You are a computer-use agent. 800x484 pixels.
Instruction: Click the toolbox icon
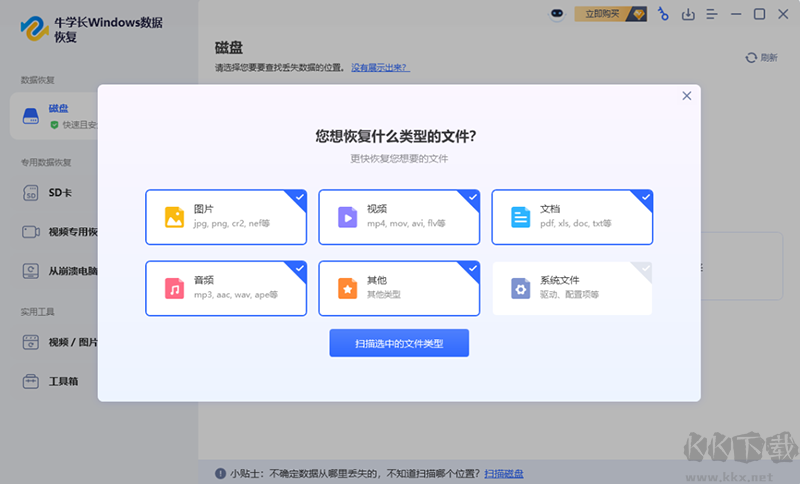coord(31,381)
